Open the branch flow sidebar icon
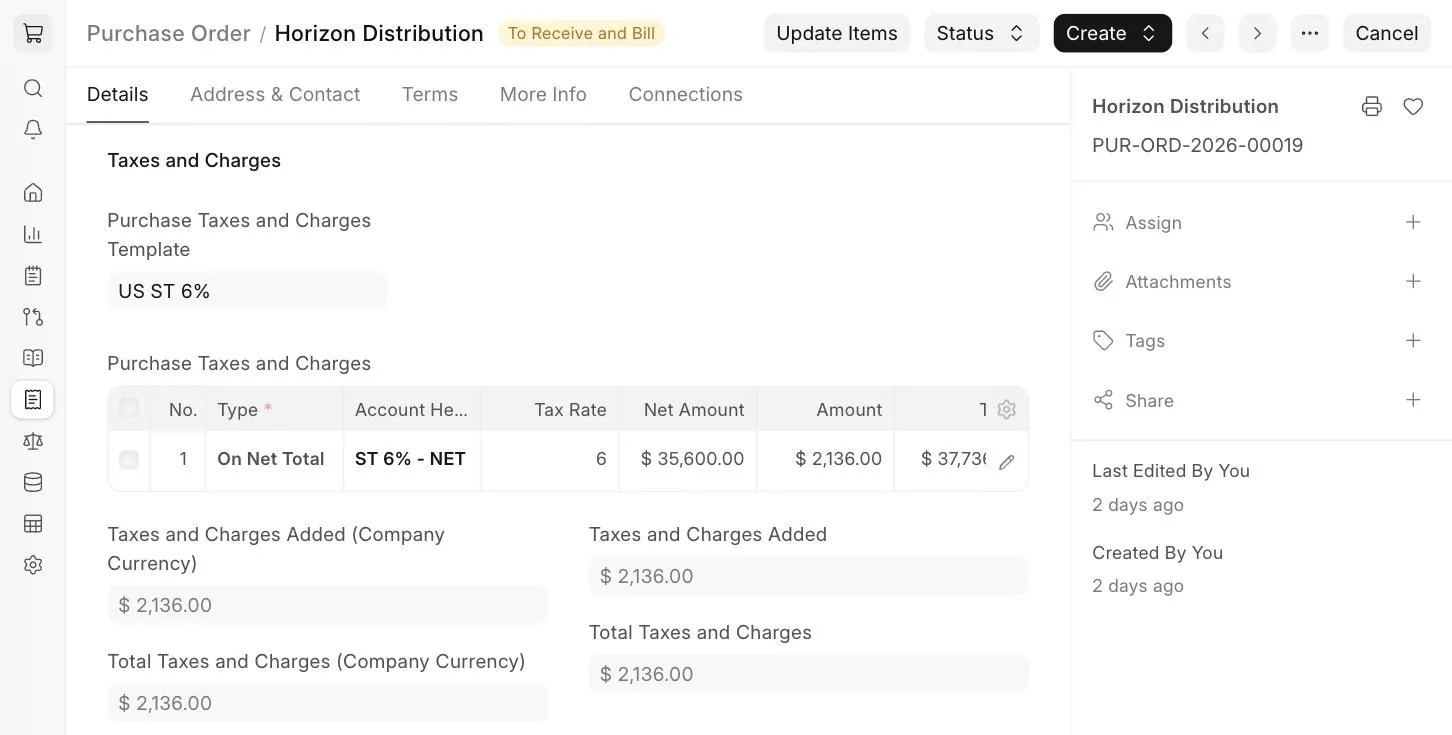The height and width of the screenshot is (735, 1452). tap(33, 317)
